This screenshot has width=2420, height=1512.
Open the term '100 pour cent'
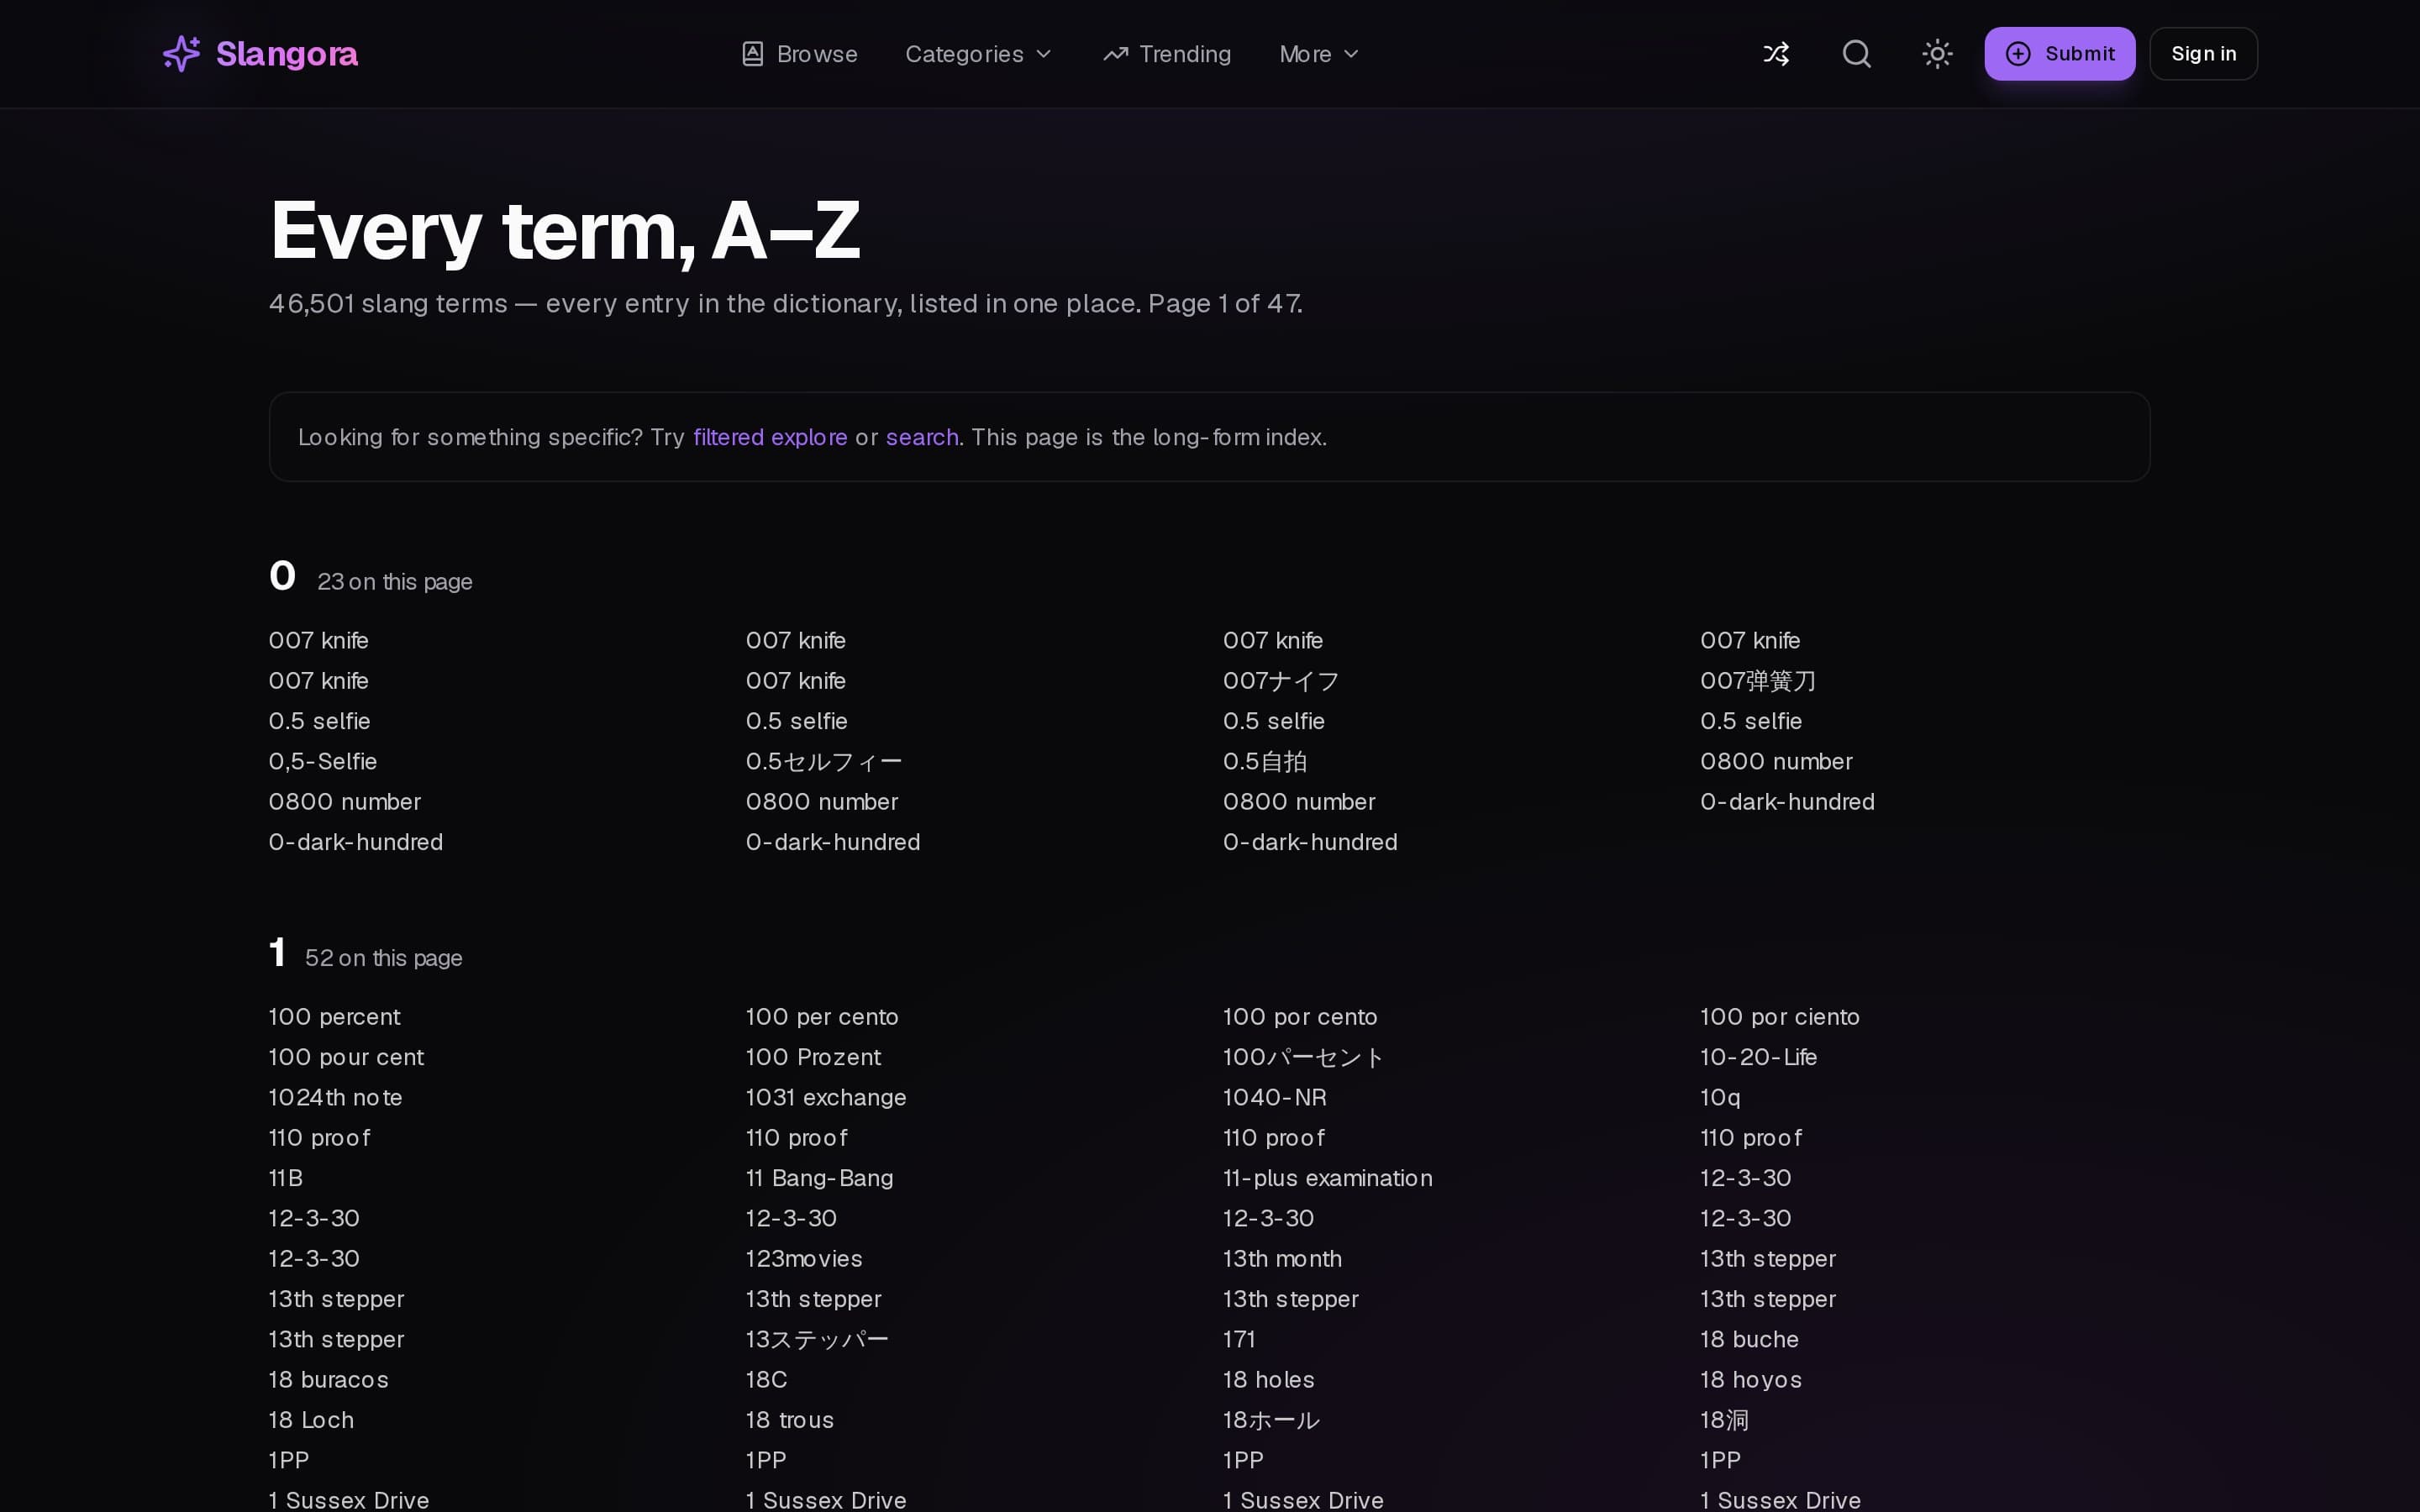(347, 1057)
